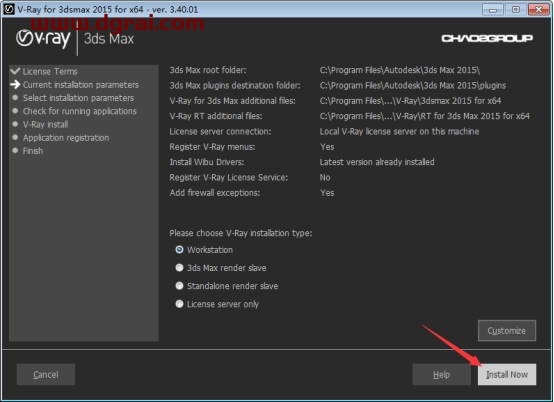Click the V-Ray install step
The width and height of the screenshot is (554, 402).
[45, 124]
